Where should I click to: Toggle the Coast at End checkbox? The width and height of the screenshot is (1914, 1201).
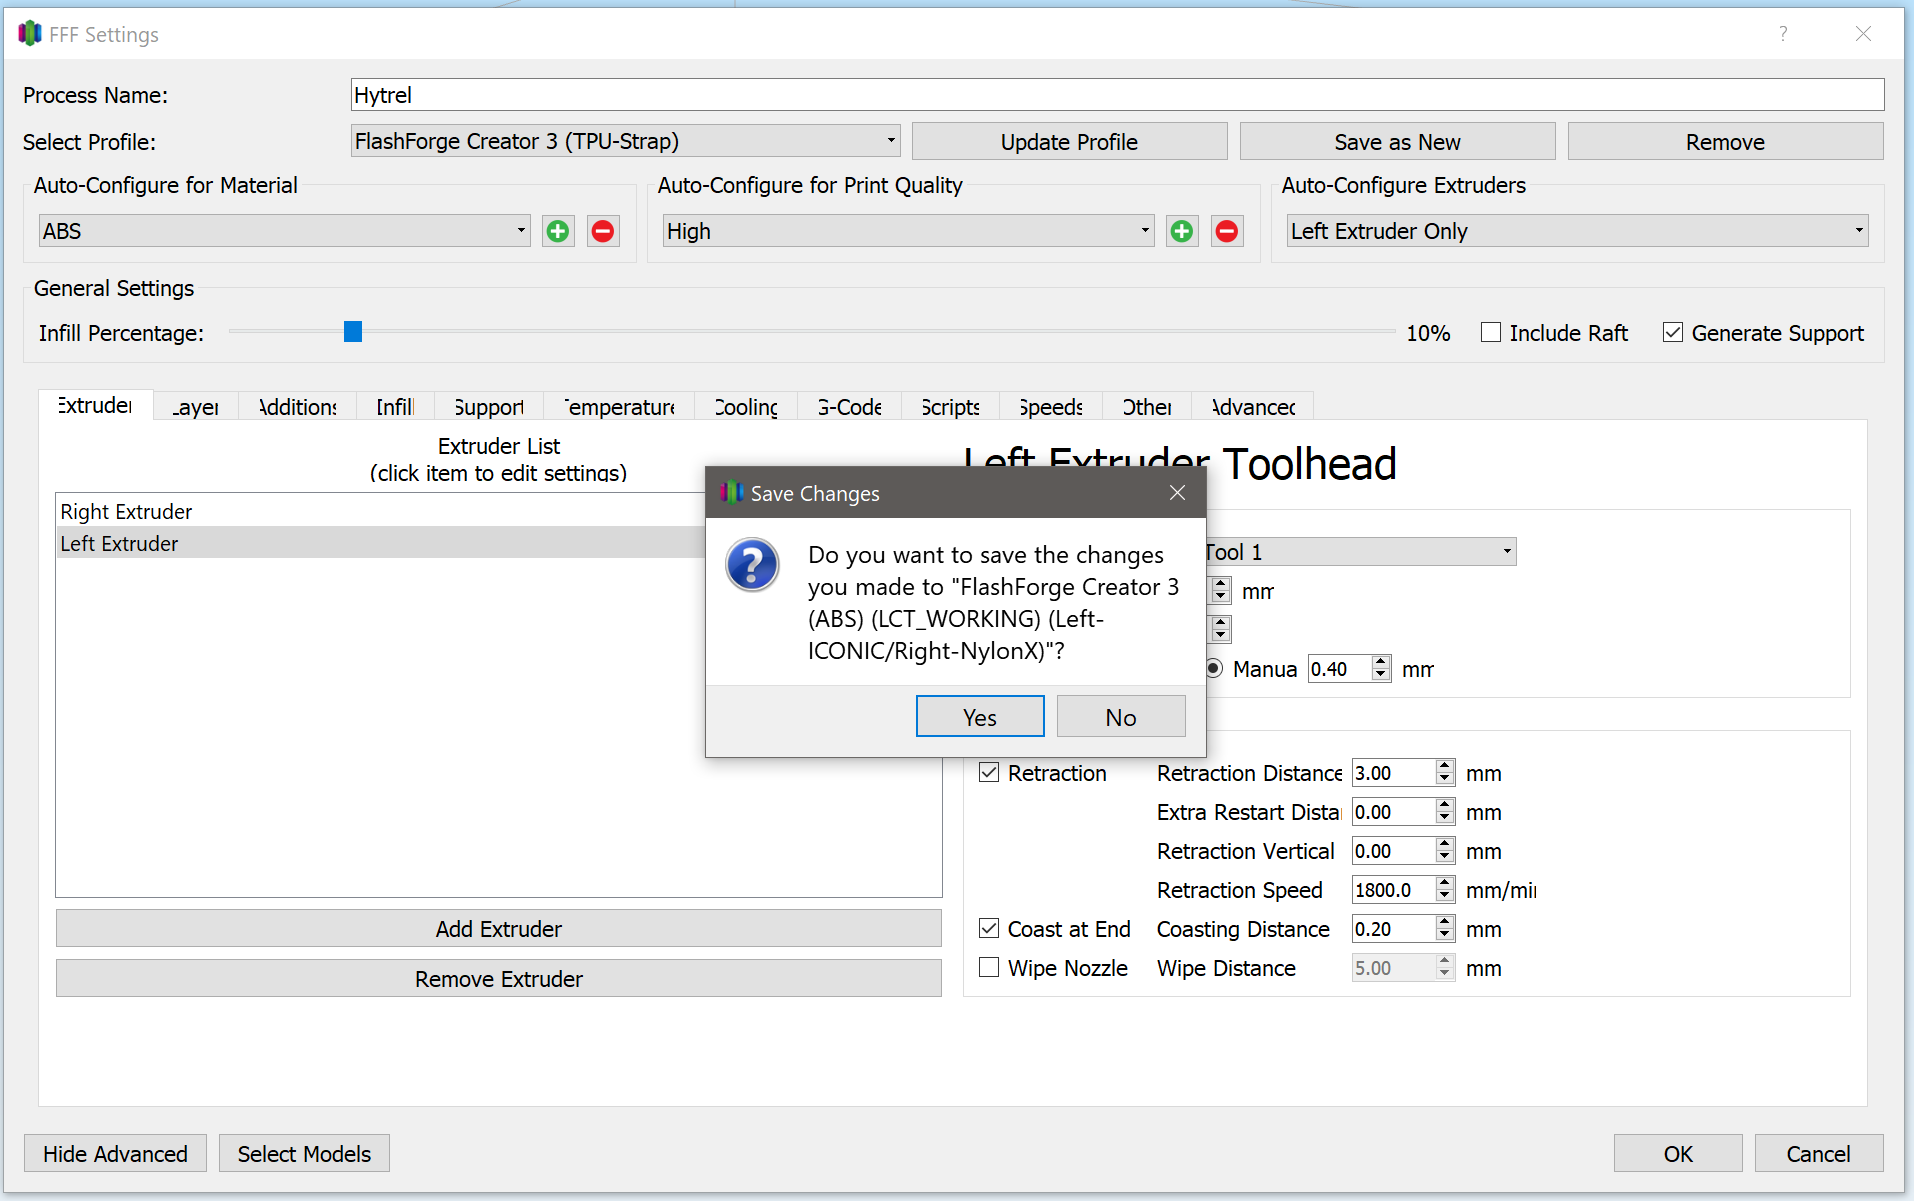989,928
